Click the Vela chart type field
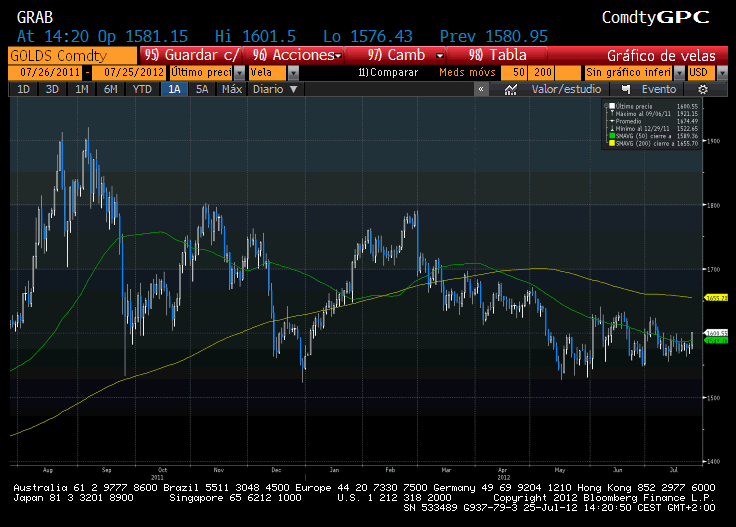 pos(268,73)
